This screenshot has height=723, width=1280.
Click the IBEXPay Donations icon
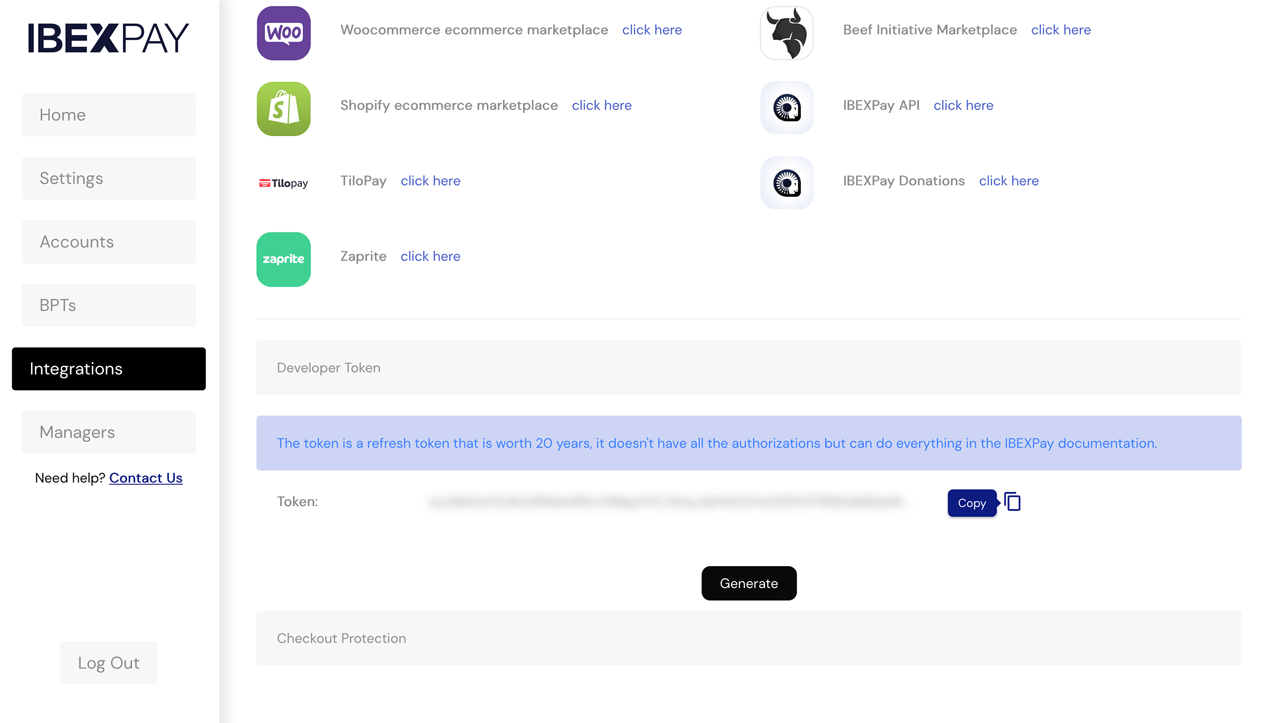tap(786, 182)
